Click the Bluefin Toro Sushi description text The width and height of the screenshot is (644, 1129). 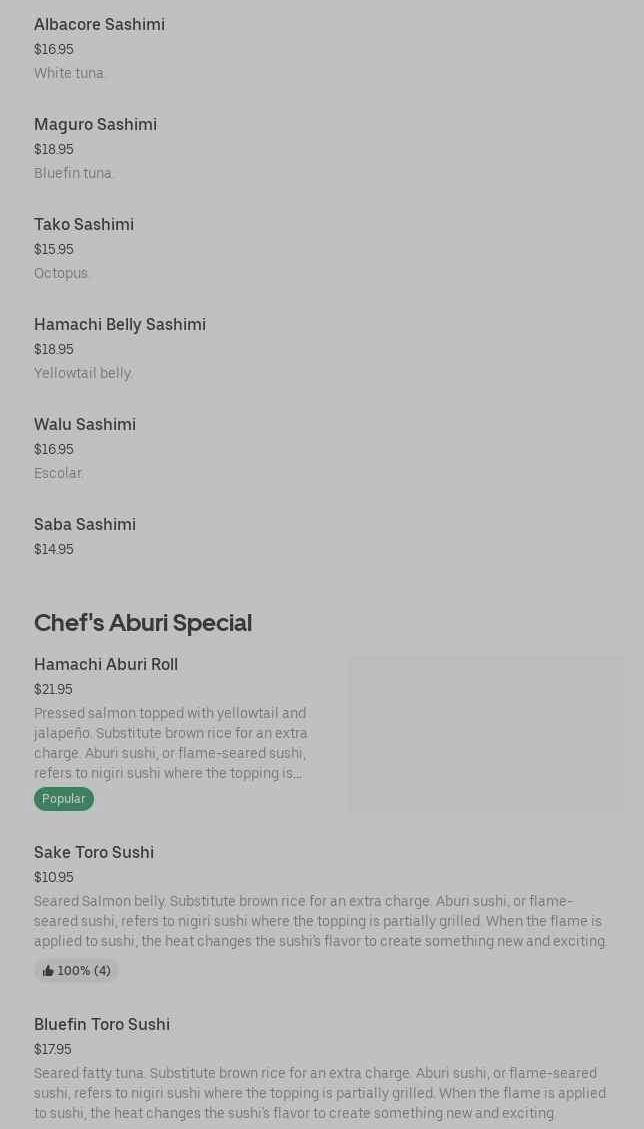coord(320,1093)
